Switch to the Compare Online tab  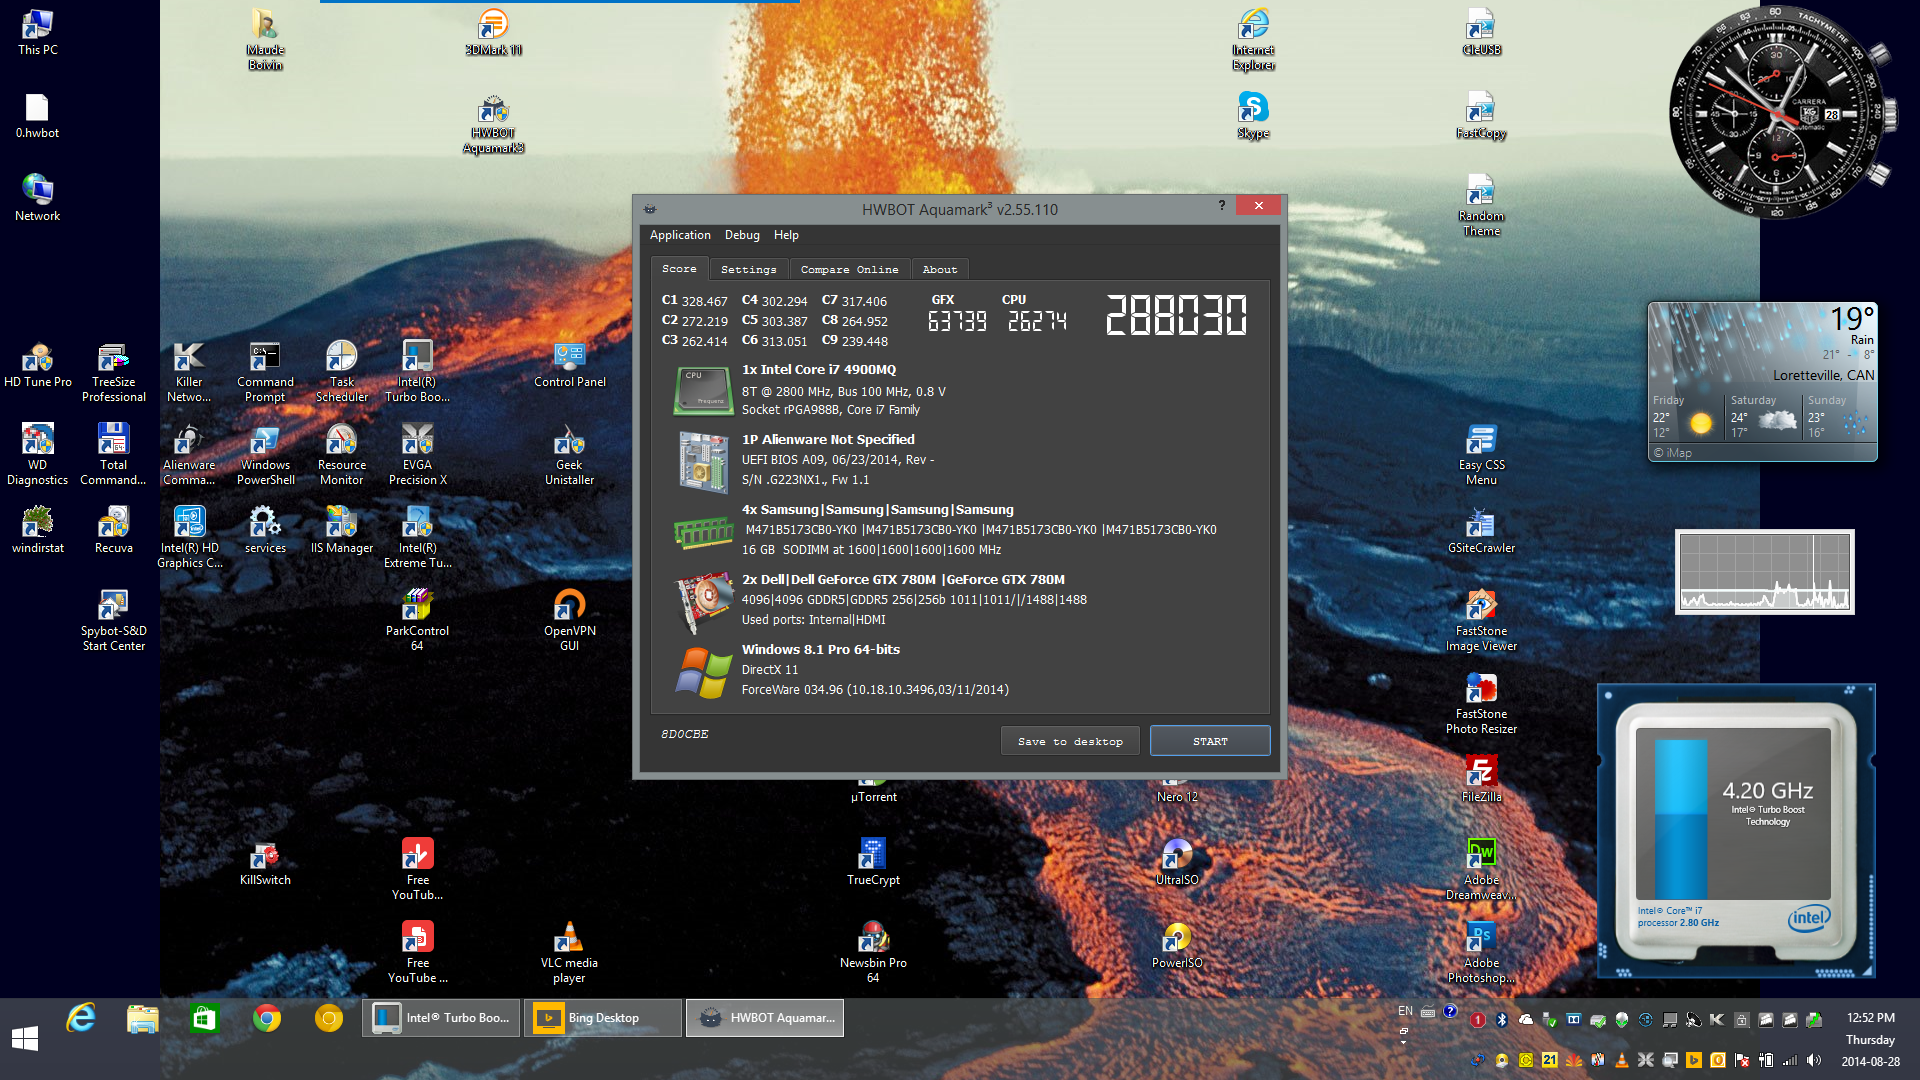(x=849, y=269)
